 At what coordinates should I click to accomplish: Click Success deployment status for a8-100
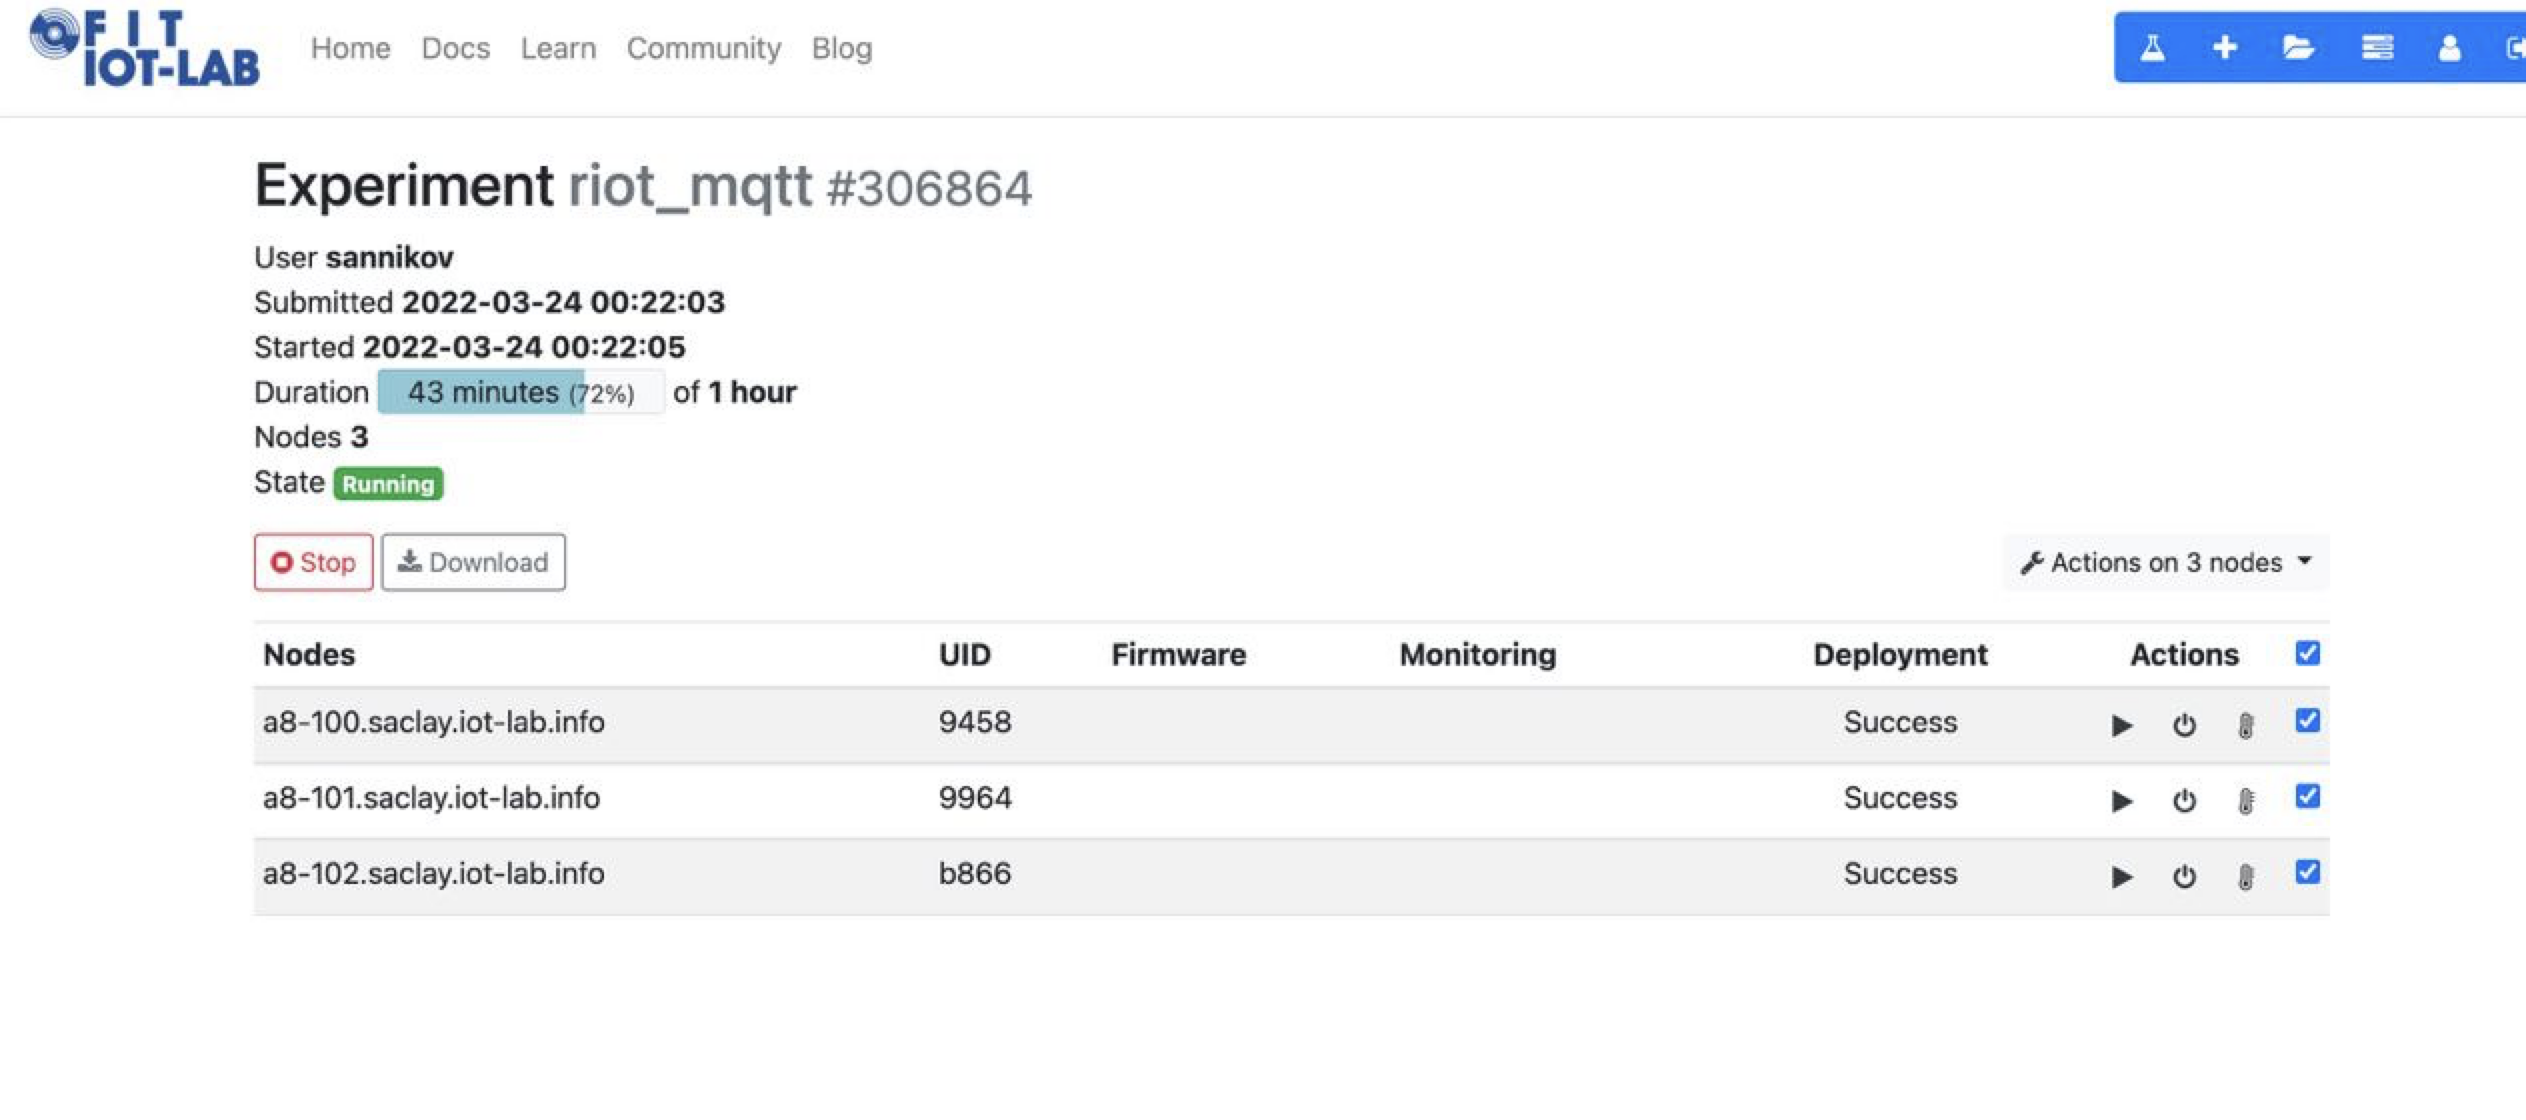tap(1900, 722)
